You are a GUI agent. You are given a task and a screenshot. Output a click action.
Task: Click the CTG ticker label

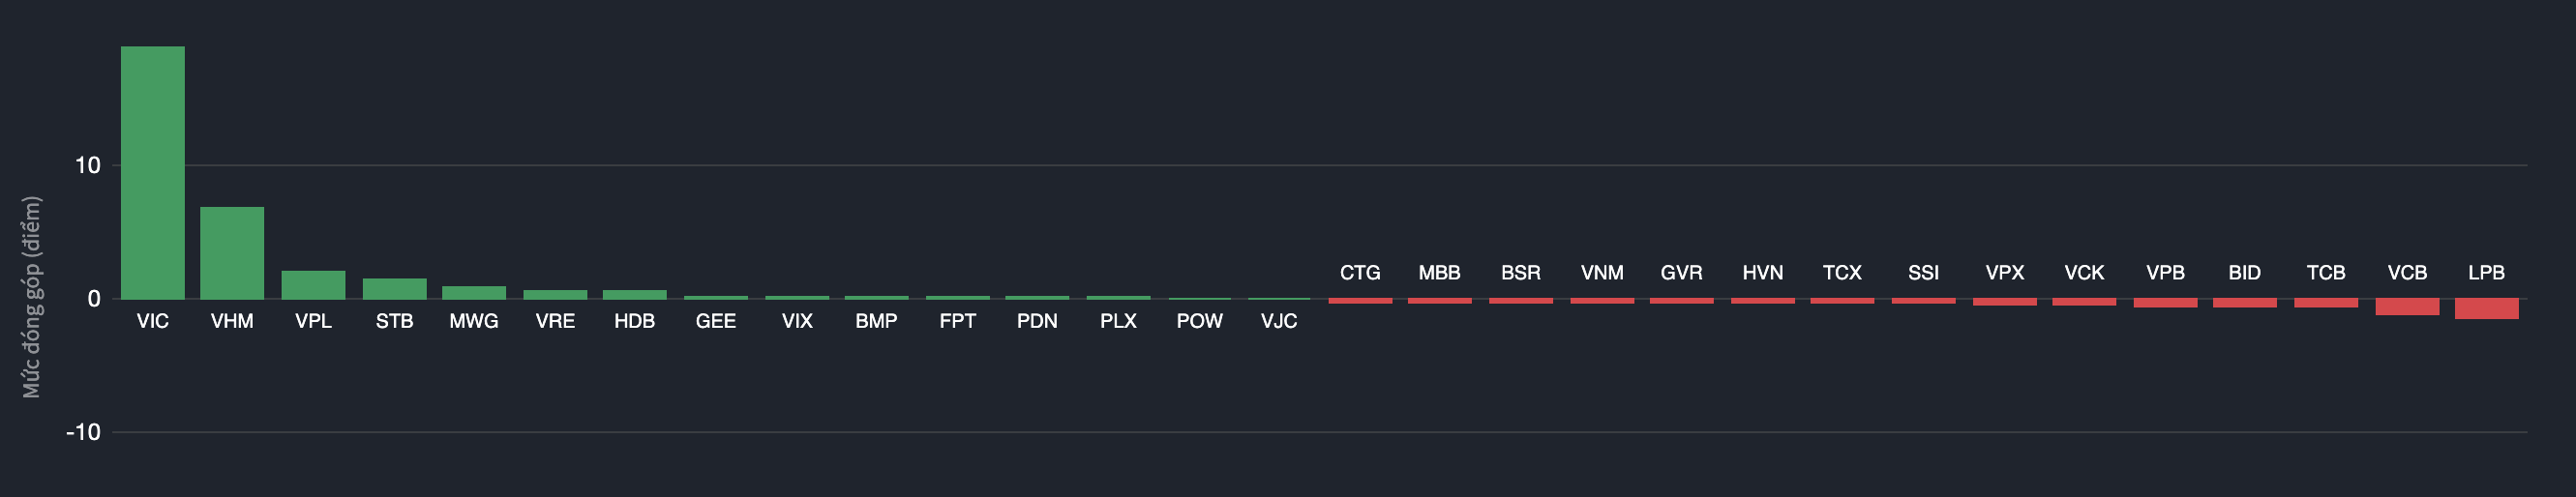click(1360, 273)
